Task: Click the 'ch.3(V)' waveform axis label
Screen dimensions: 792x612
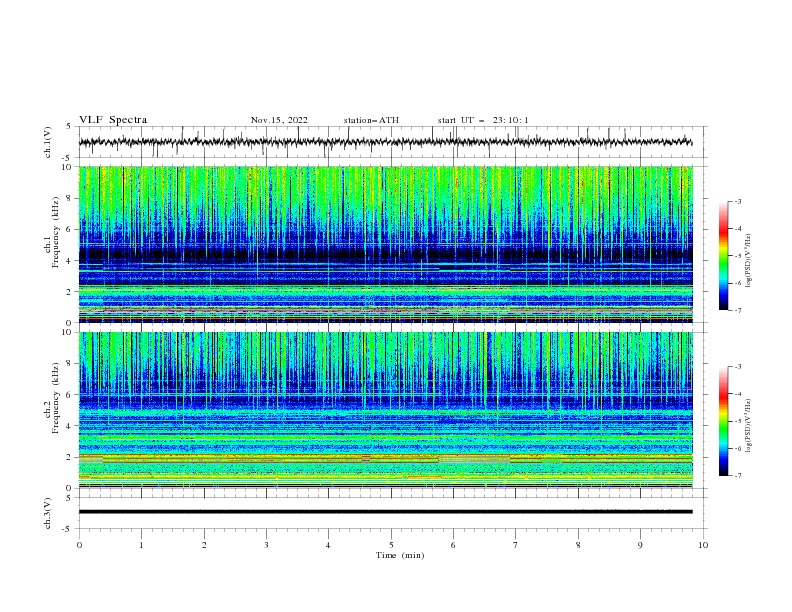Action: pos(48,513)
